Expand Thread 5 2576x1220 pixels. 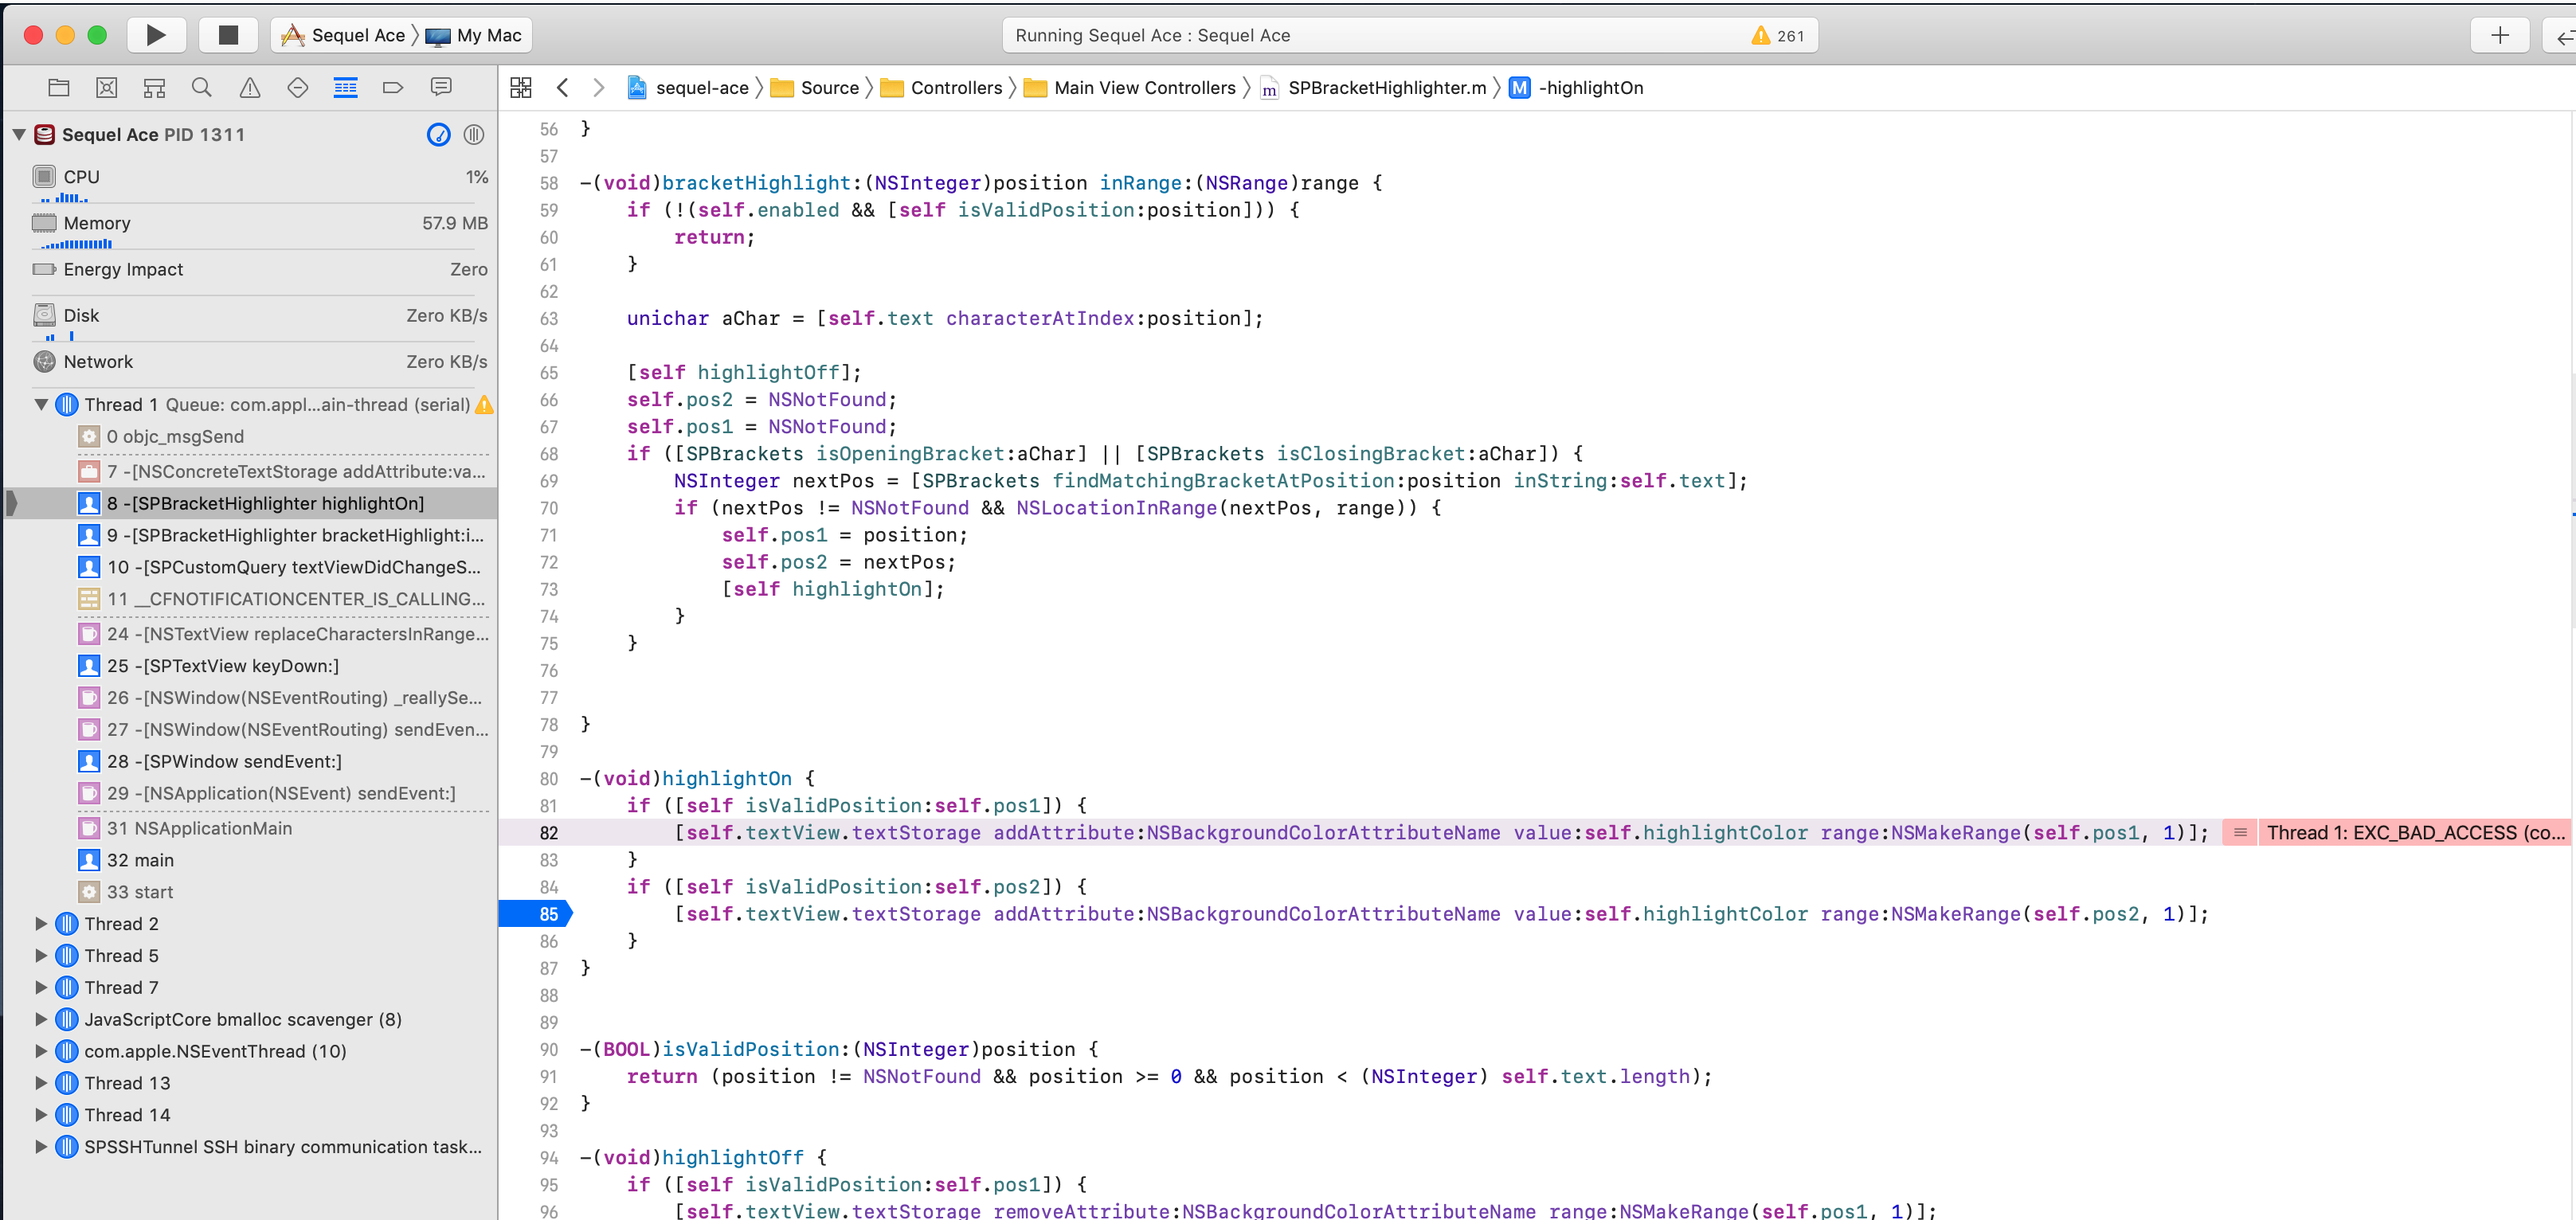[x=41, y=956]
